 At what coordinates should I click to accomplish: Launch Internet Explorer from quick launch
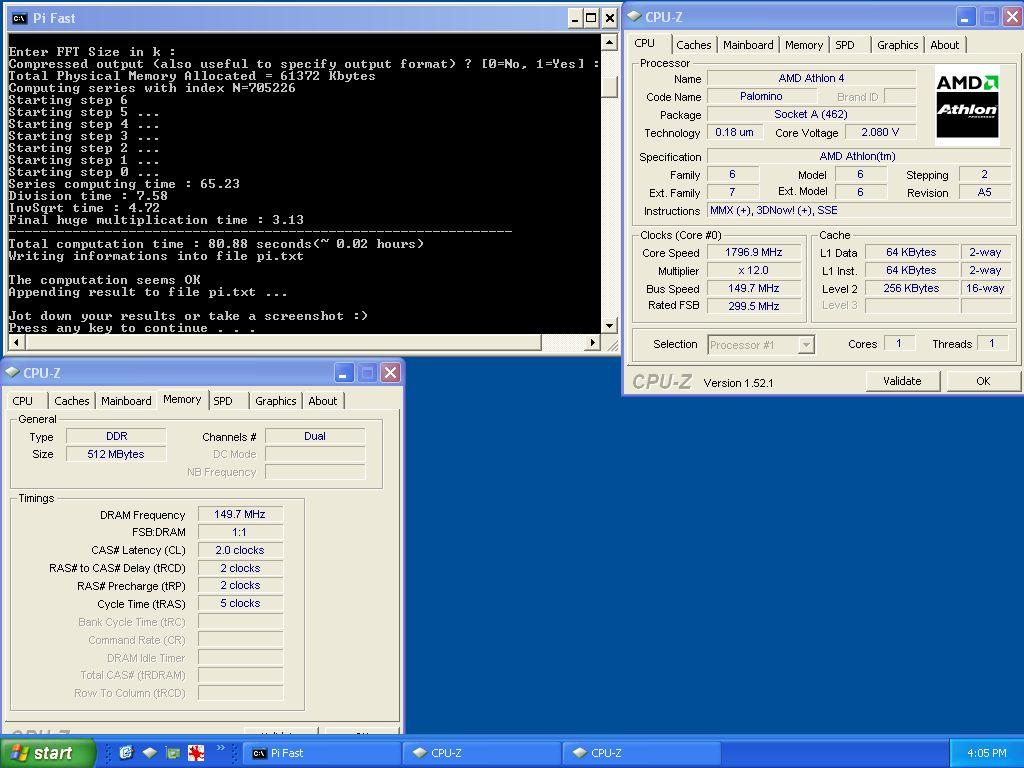pos(126,753)
